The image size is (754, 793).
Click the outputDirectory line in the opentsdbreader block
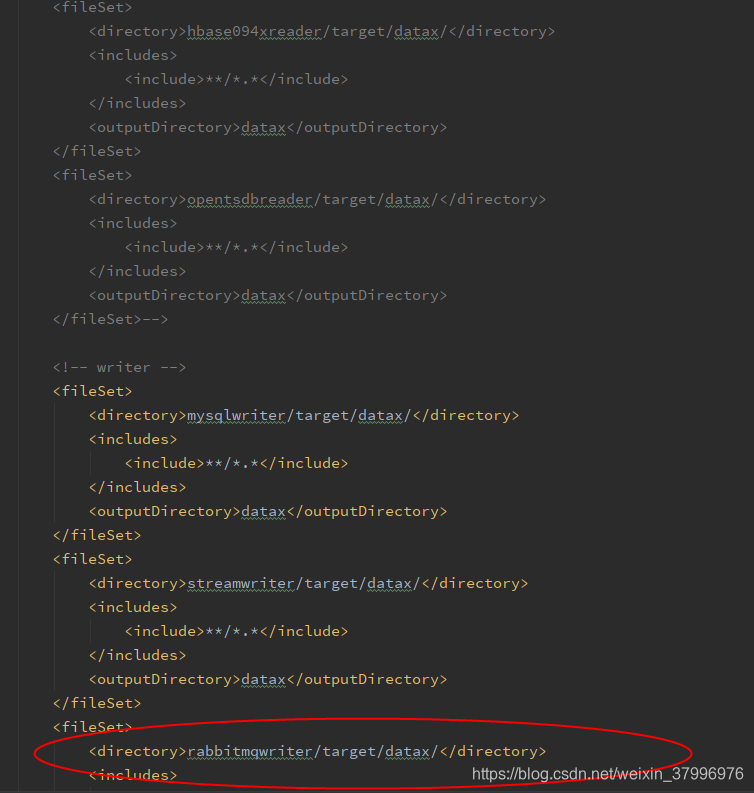pos(268,295)
